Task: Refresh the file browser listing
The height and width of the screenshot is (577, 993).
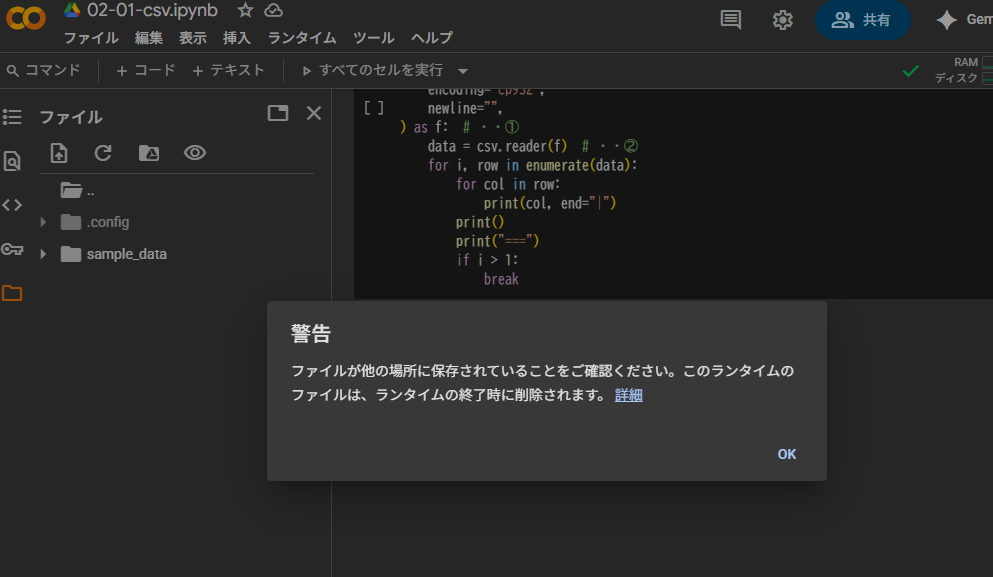Action: coord(103,153)
